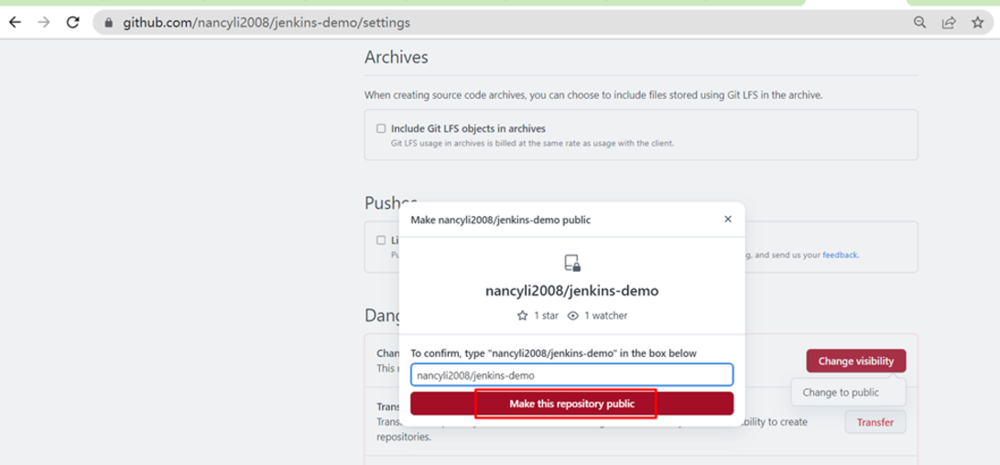The width and height of the screenshot is (1000, 465).
Task: Select Change to public menu option
Action: [x=841, y=392]
